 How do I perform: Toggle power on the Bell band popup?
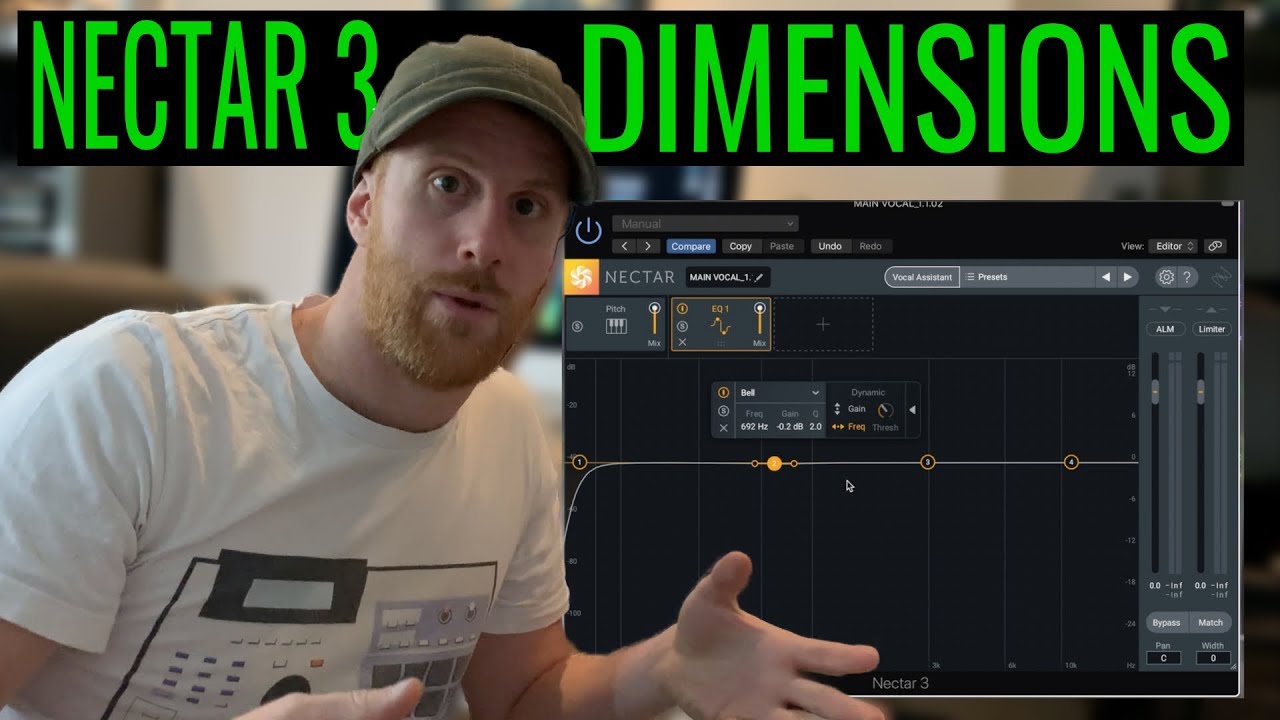(724, 393)
